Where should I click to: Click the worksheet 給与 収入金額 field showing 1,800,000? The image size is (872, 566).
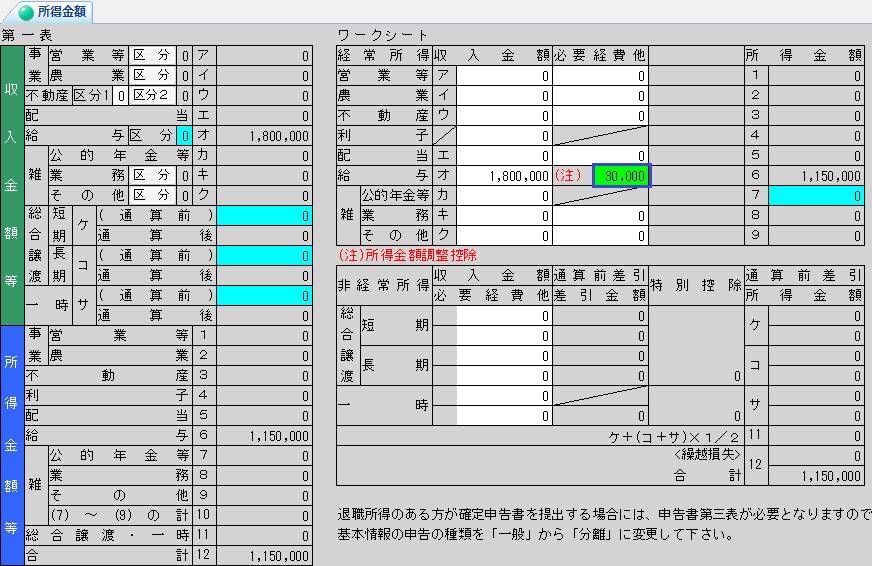coord(504,176)
